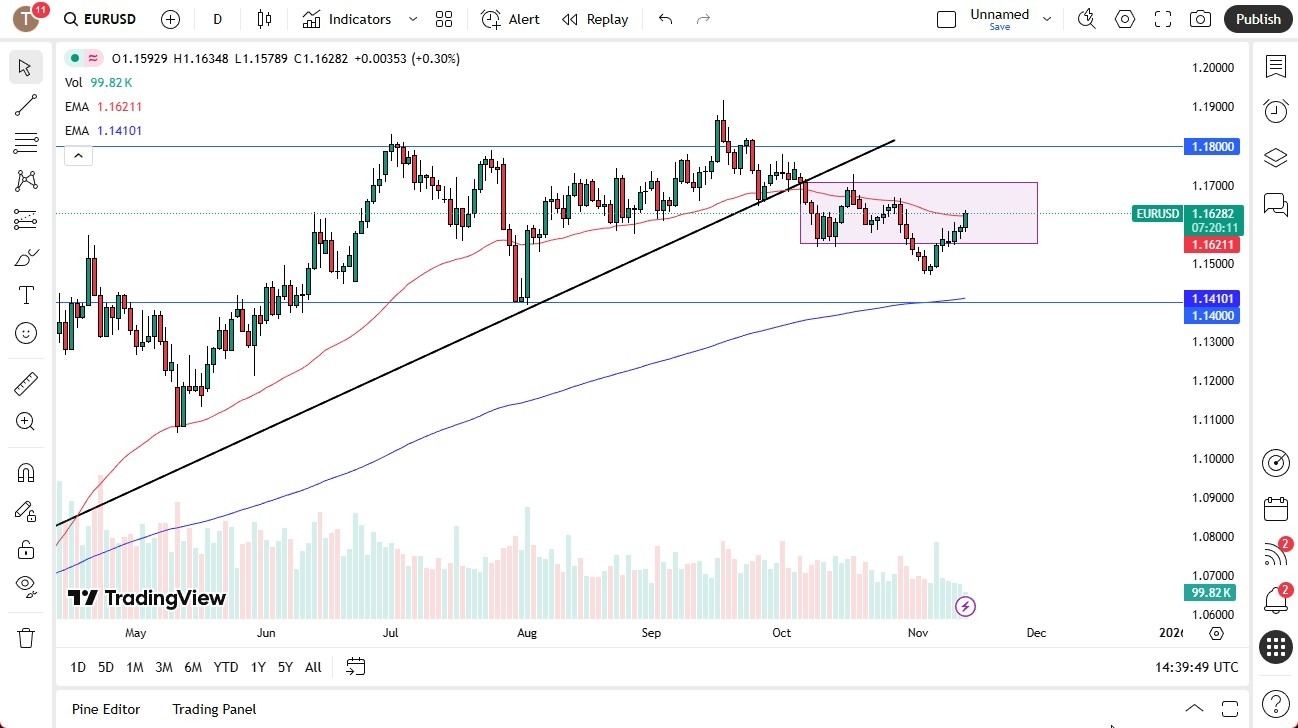This screenshot has height=728, width=1298.
Task: Select the Text tool
Action: tap(25, 295)
